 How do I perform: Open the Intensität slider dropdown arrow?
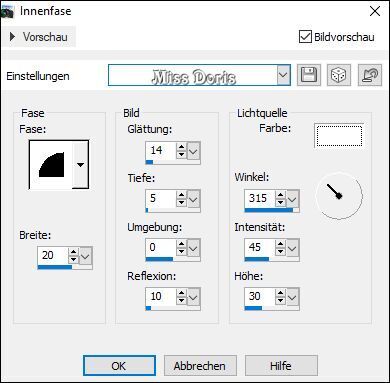[x=292, y=248]
